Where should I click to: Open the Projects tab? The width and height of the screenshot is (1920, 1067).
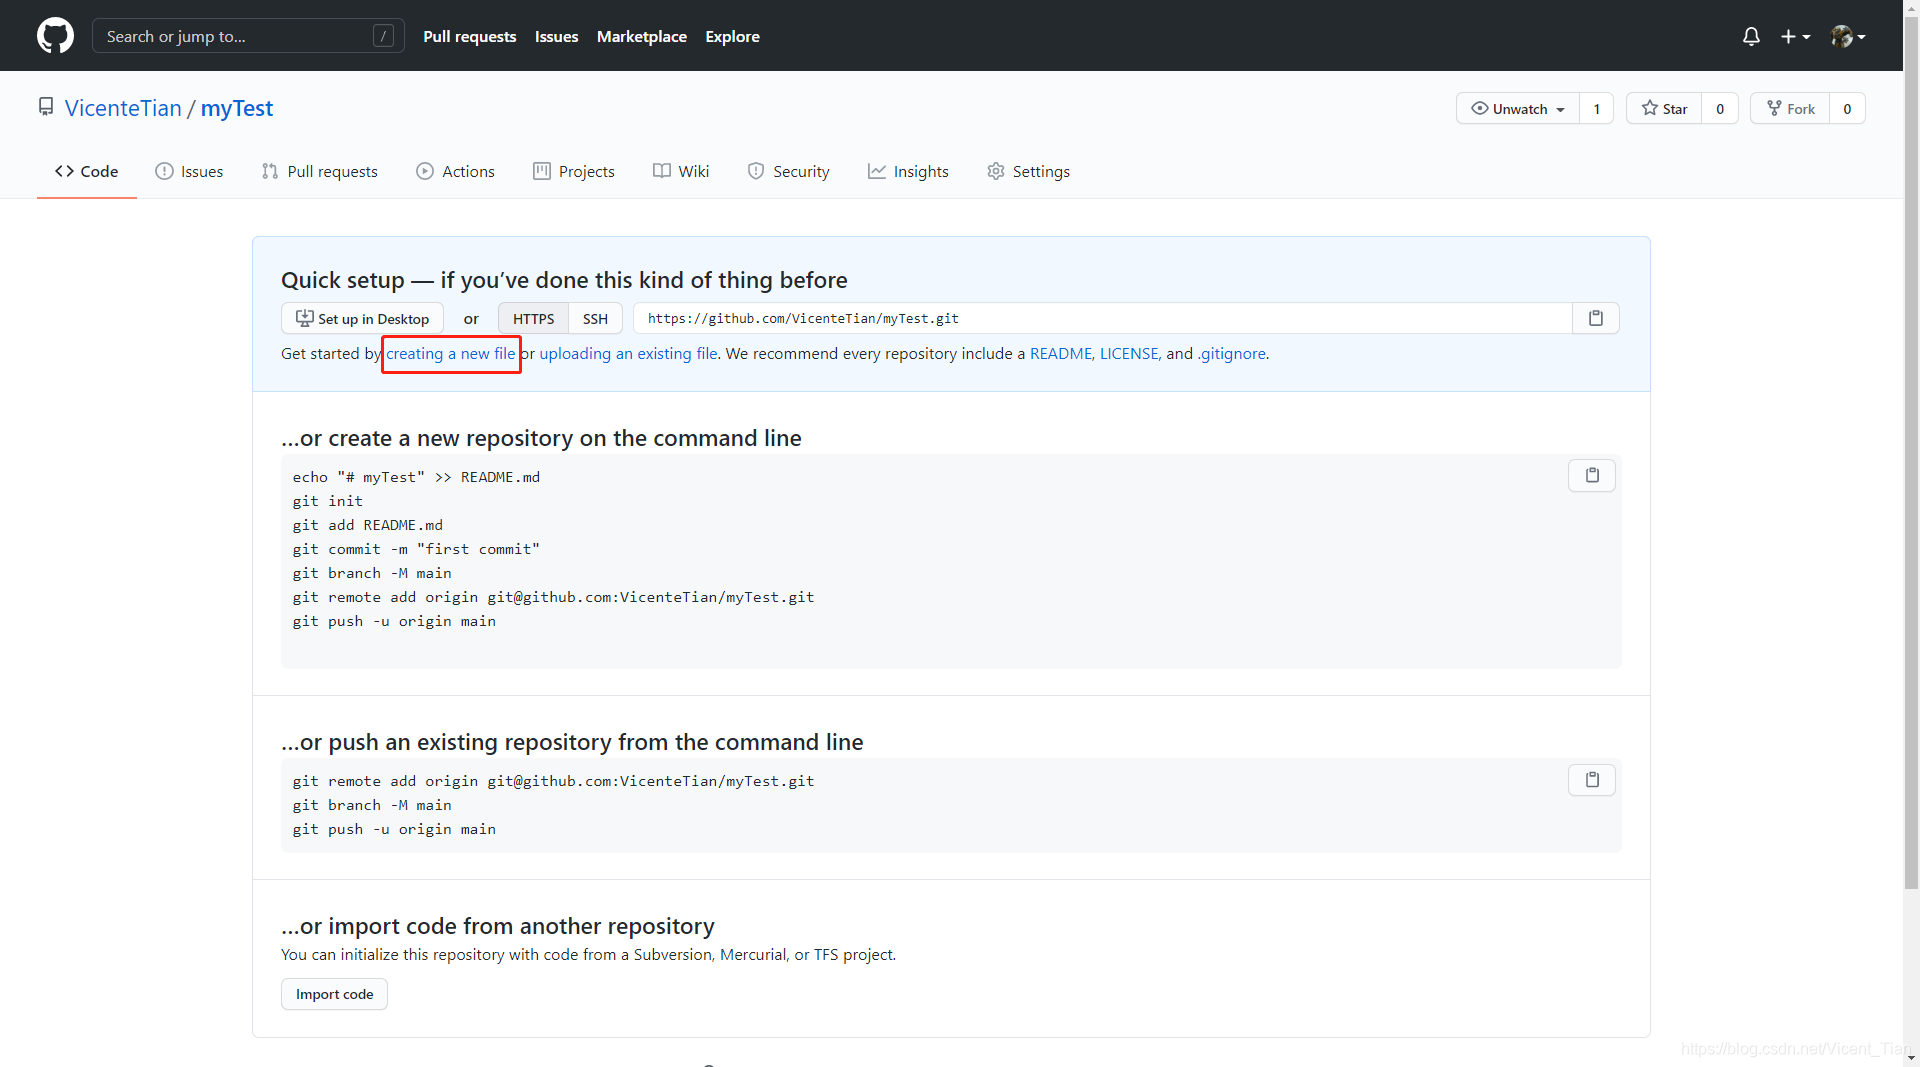(x=574, y=171)
